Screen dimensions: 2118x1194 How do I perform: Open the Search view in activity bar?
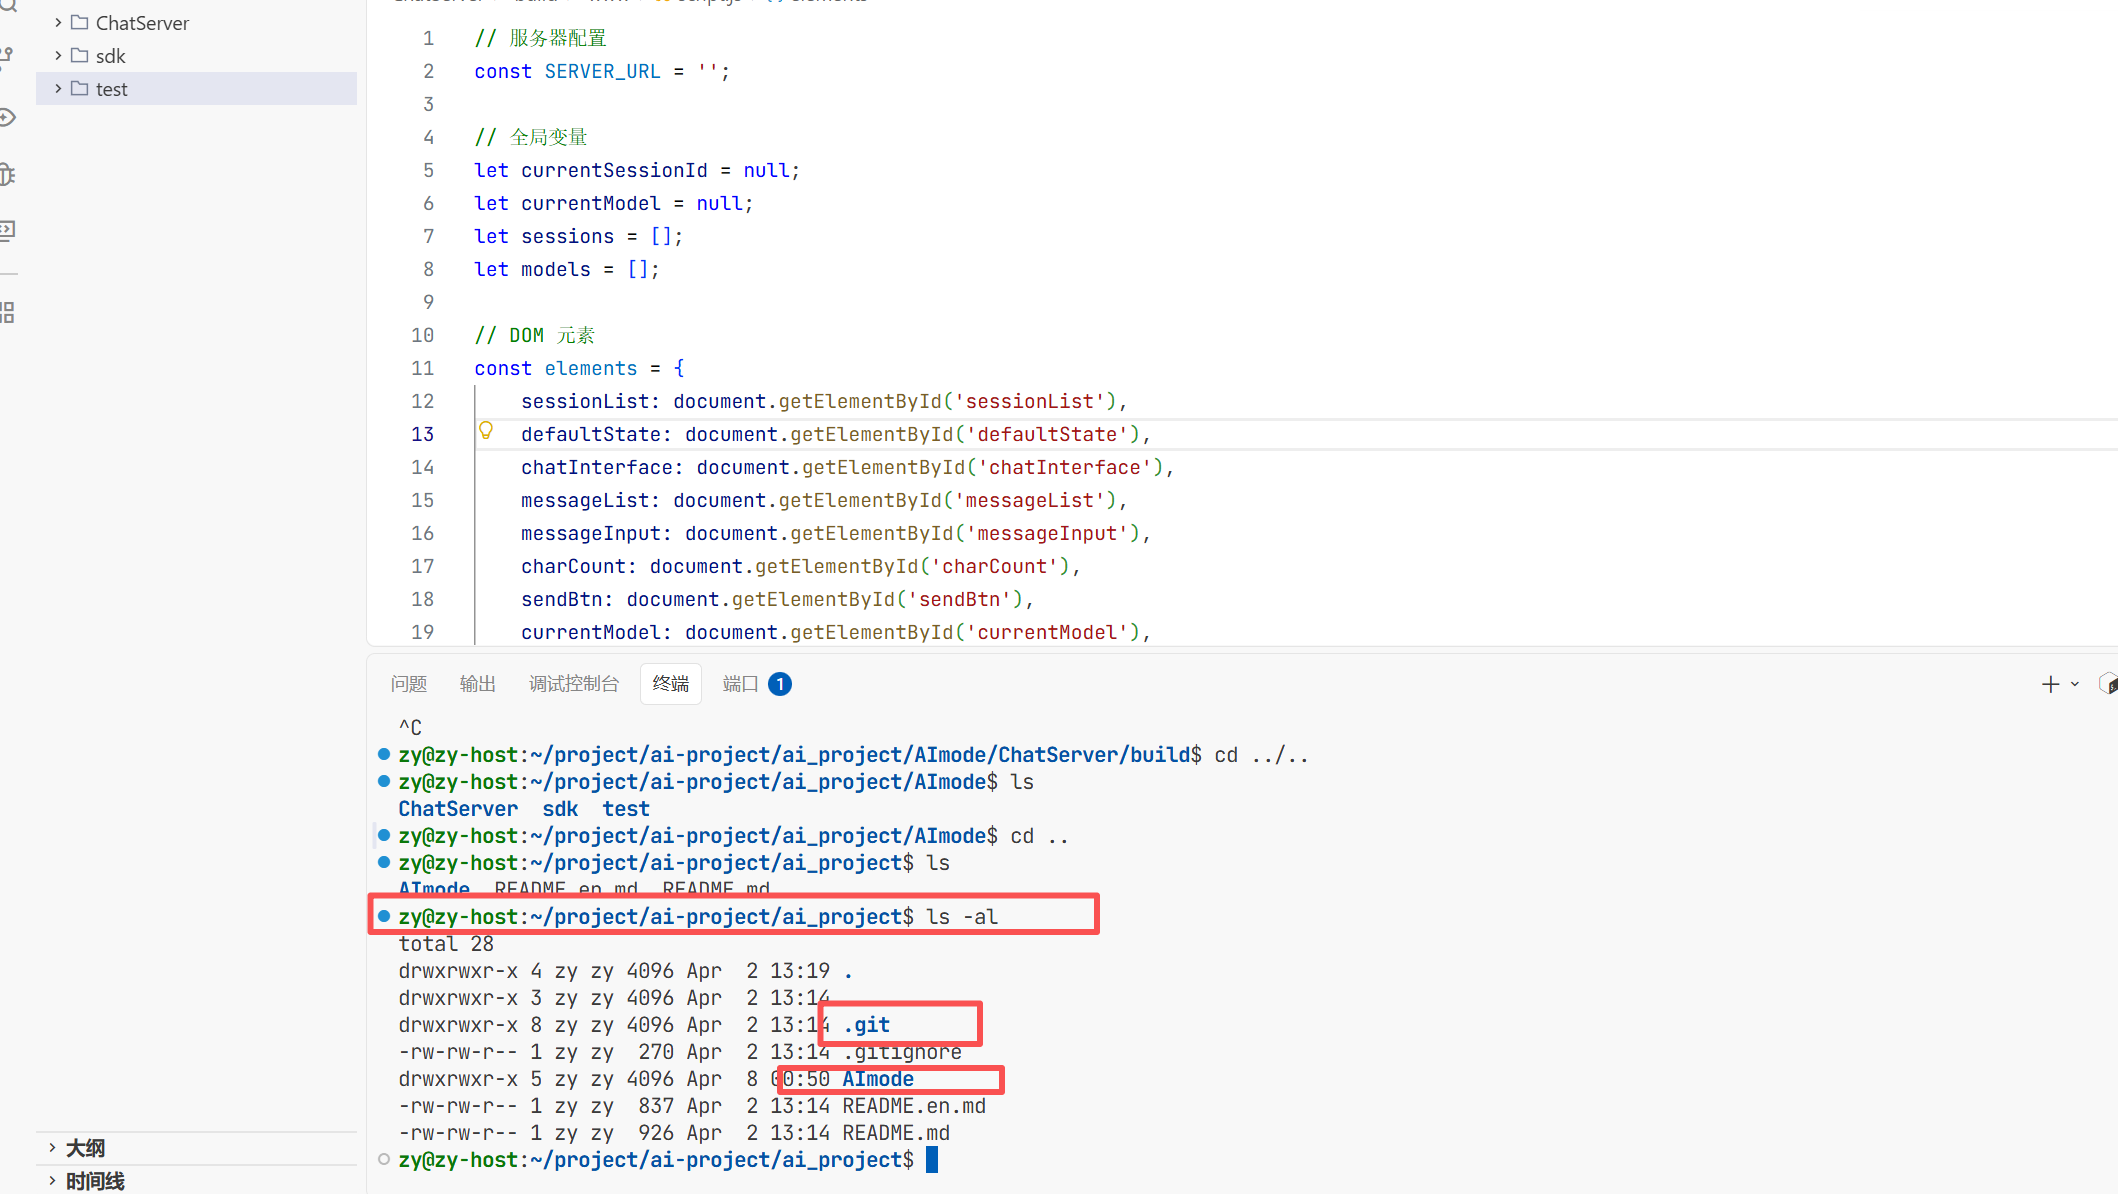(8, 6)
